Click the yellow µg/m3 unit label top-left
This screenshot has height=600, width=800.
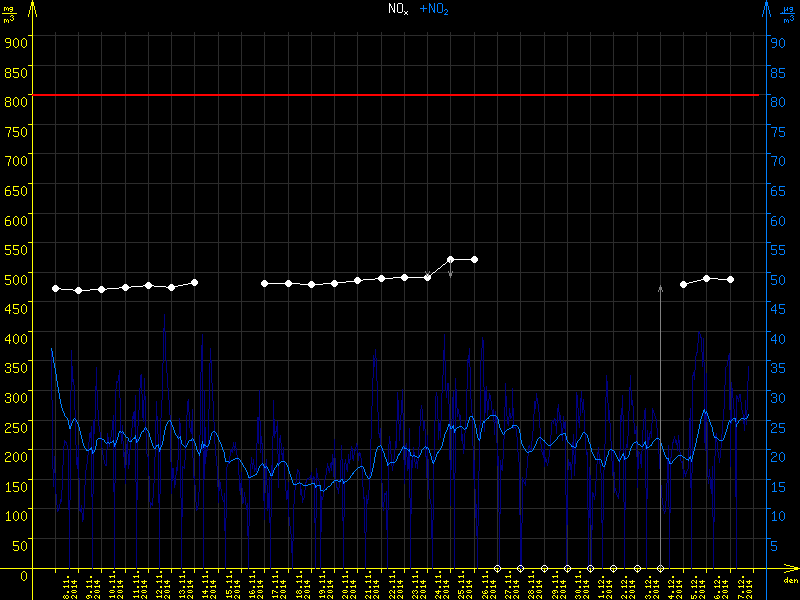pyautogui.click(x=10, y=12)
